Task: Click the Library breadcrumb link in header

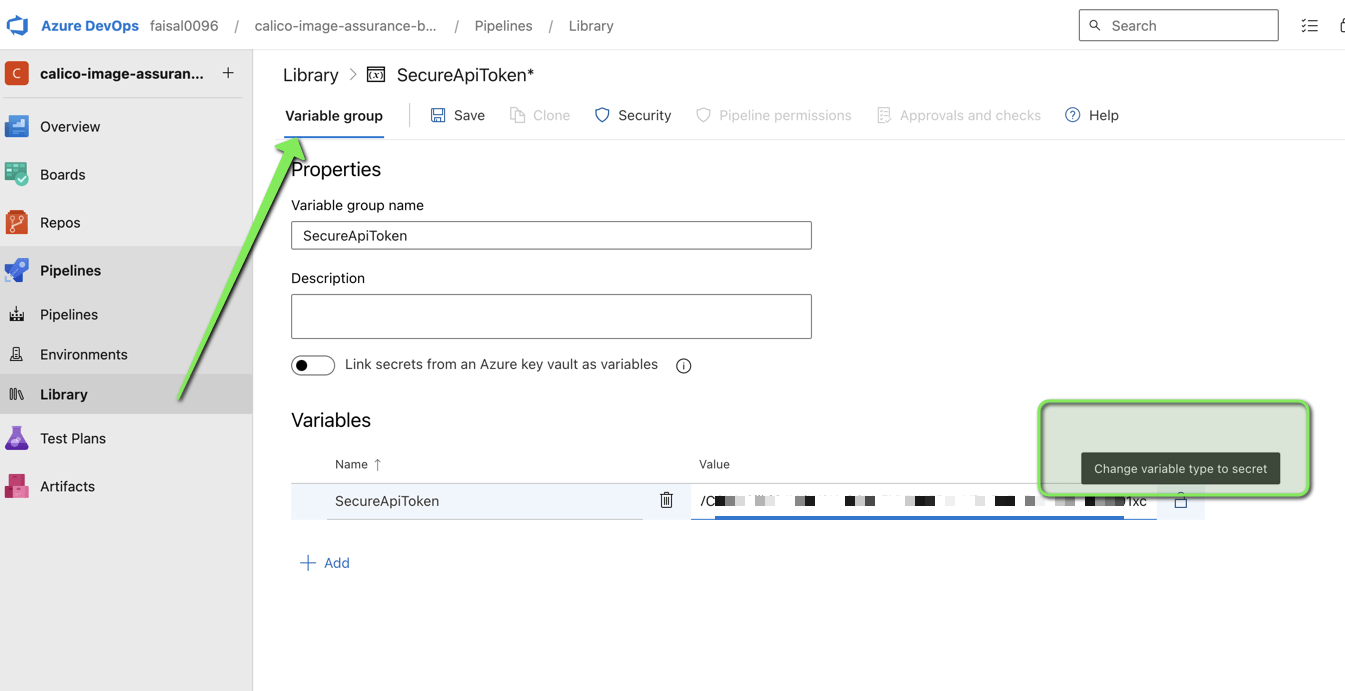Action: pyautogui.click(x=591, y=26)
